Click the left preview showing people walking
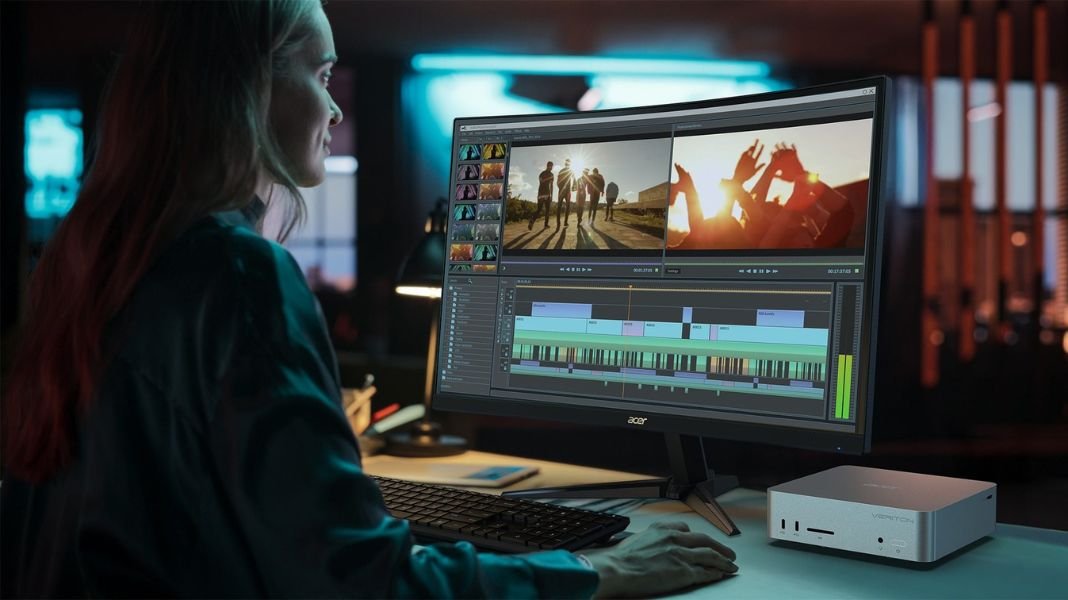 [x=586, y=195]
